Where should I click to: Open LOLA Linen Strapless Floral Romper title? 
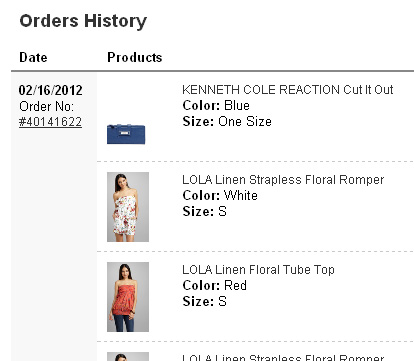point(283,180)
